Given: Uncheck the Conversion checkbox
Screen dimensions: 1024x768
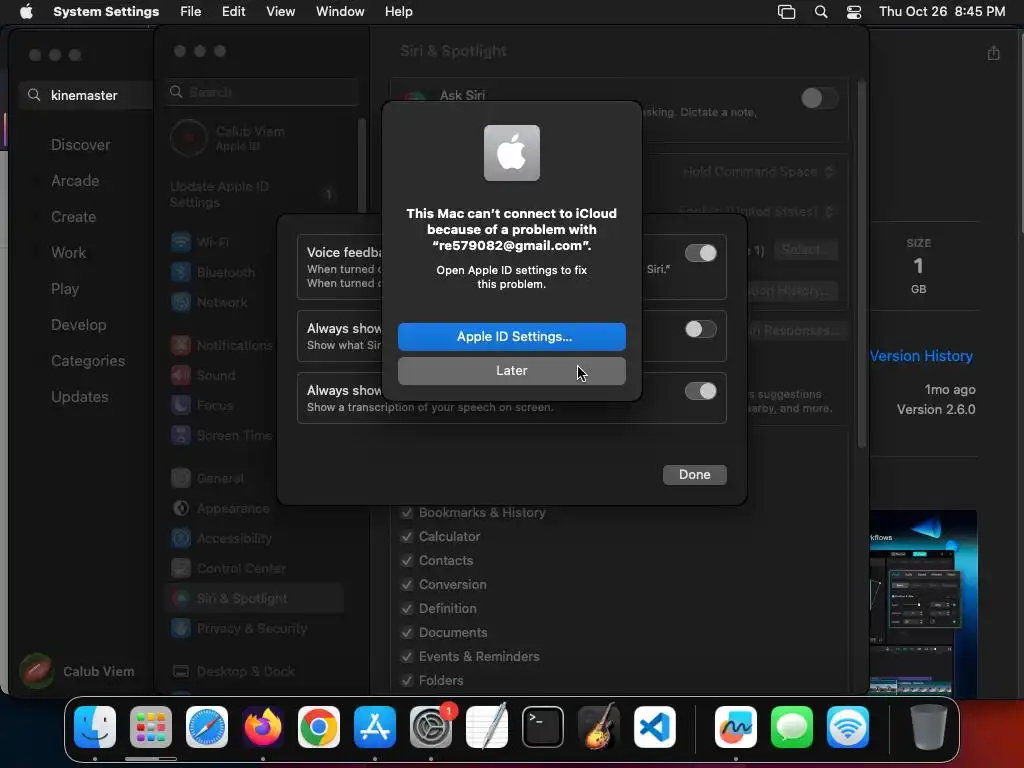Looking at the screenshot, I should (x=407, y=584).
